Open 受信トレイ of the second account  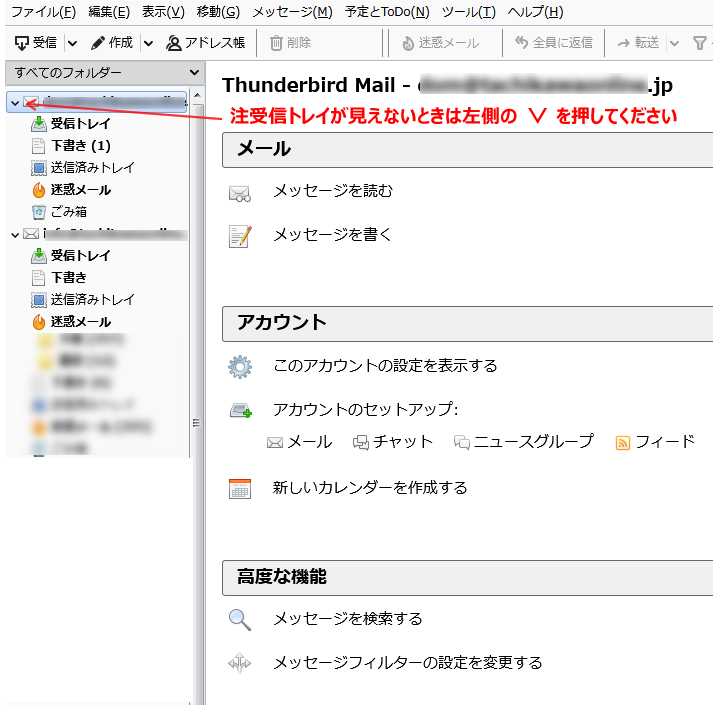71,255
